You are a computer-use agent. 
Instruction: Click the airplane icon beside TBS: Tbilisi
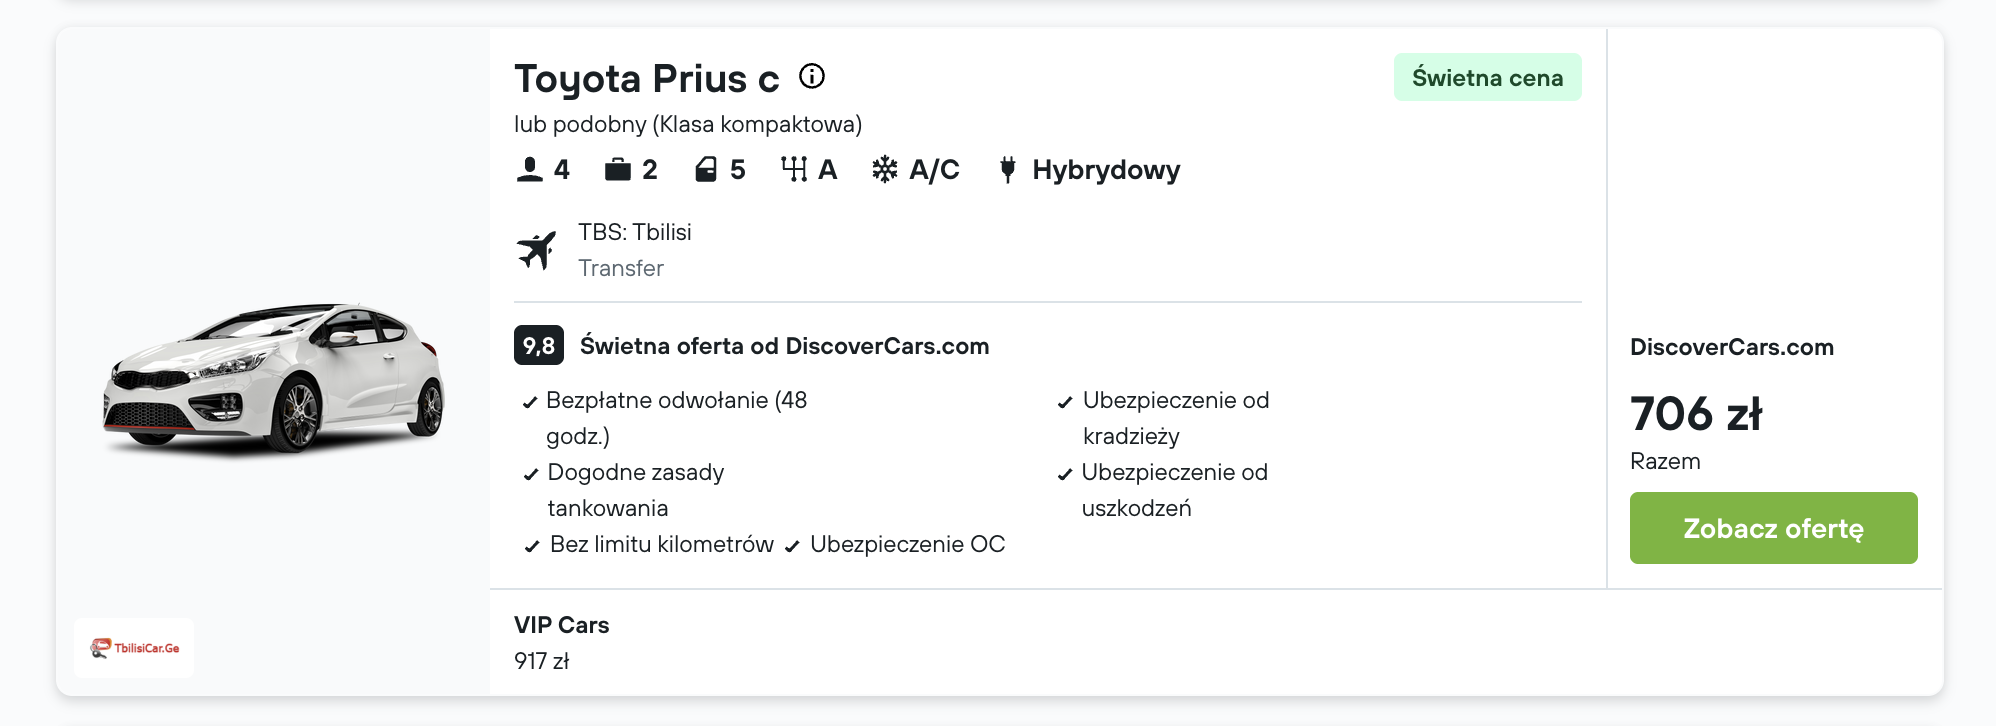pyautogui.click(x=537, y=250)
